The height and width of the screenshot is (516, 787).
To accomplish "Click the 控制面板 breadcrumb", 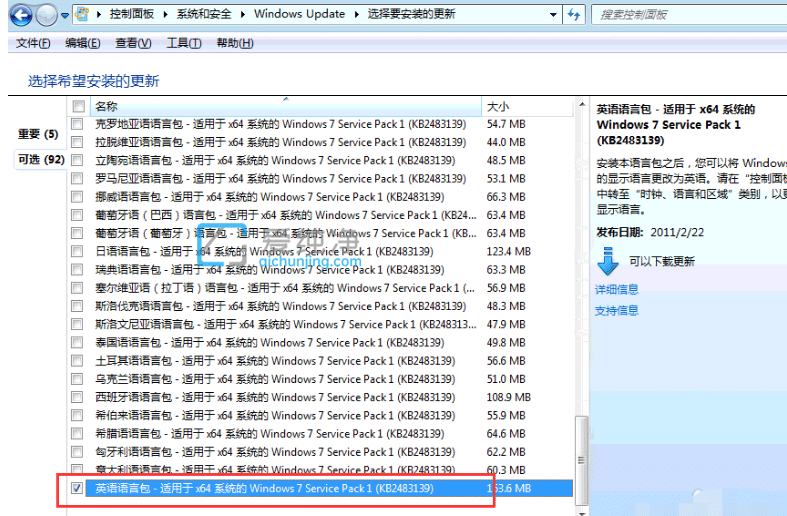I will [132, 14].
